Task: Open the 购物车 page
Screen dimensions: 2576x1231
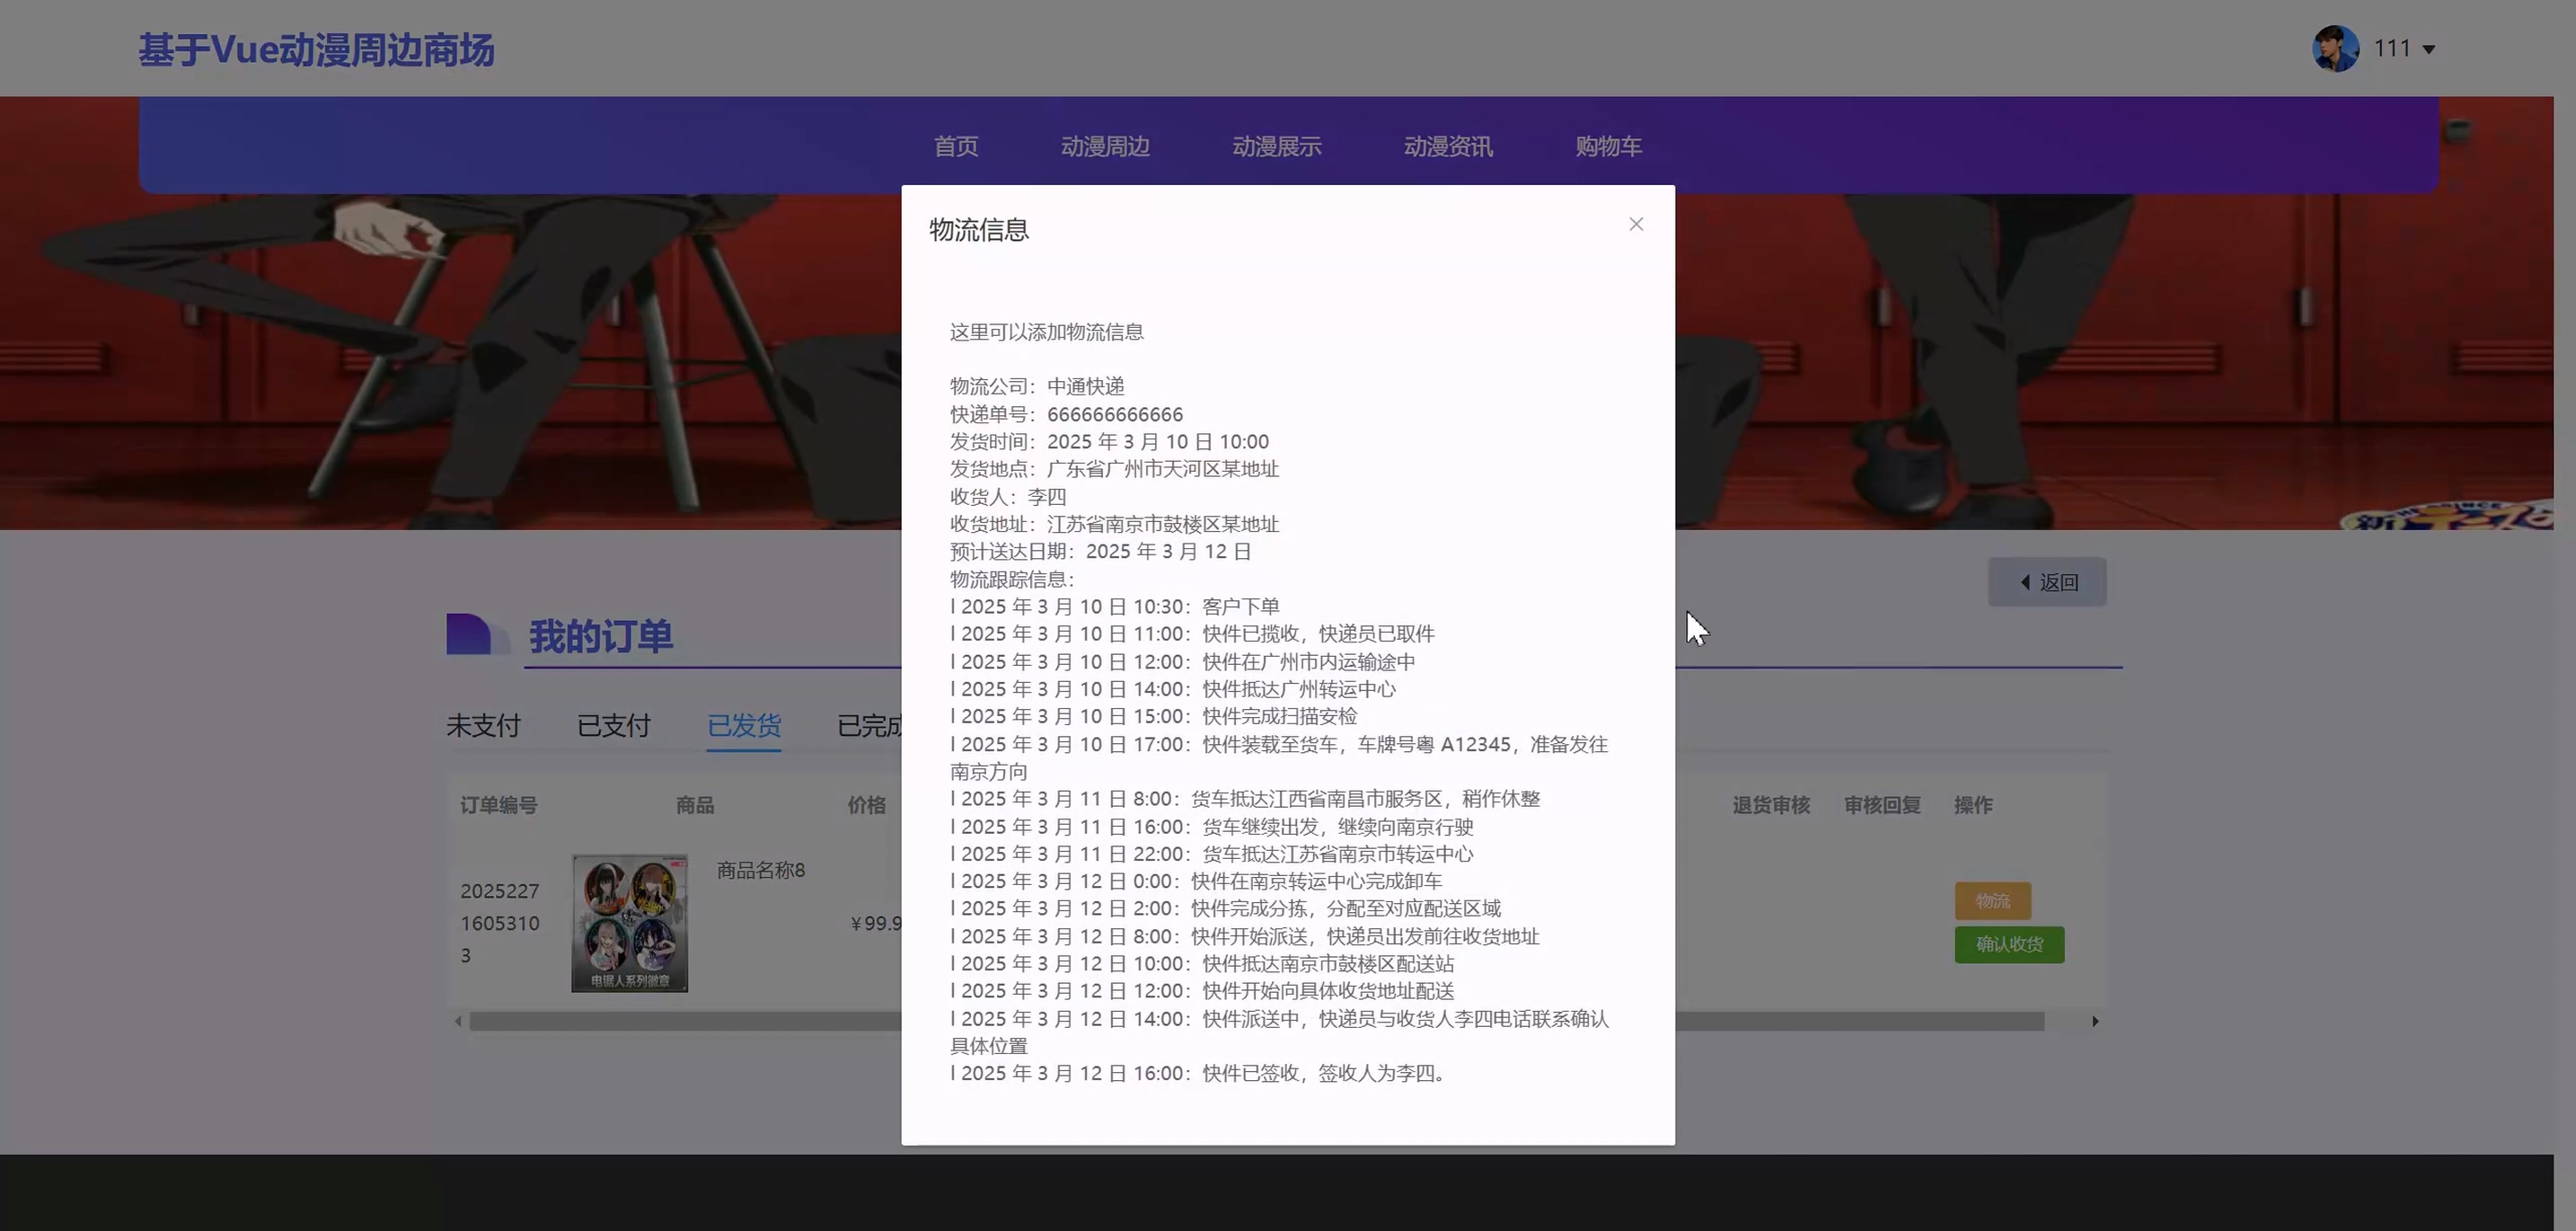Action: coord(1608,146)
